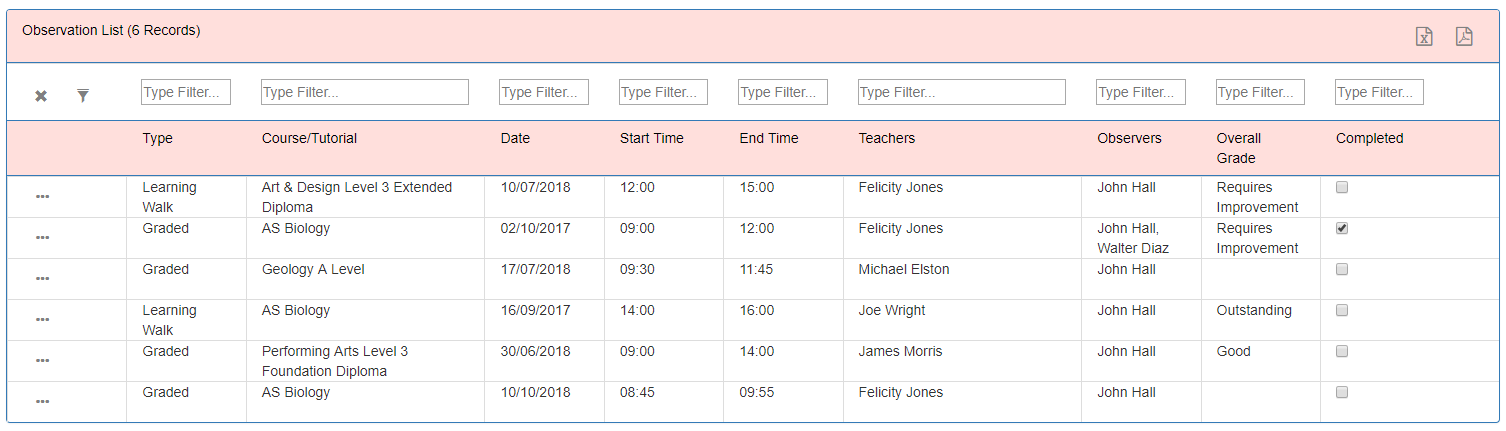Tick Completed checkbox for Geology A Level
Image resolution: width=1506 pixels, height=431 pixels.
coord(1342,269)
